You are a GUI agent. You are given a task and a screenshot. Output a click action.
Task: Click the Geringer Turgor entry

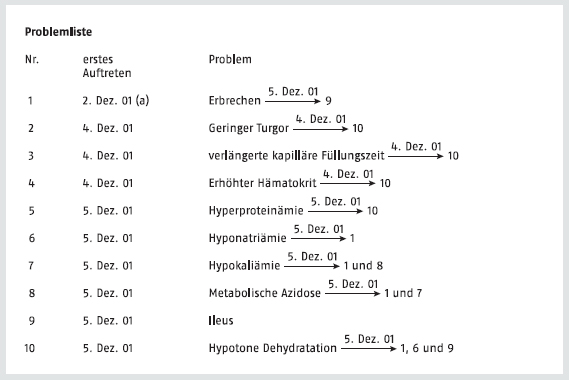click(x=249, y=128)
